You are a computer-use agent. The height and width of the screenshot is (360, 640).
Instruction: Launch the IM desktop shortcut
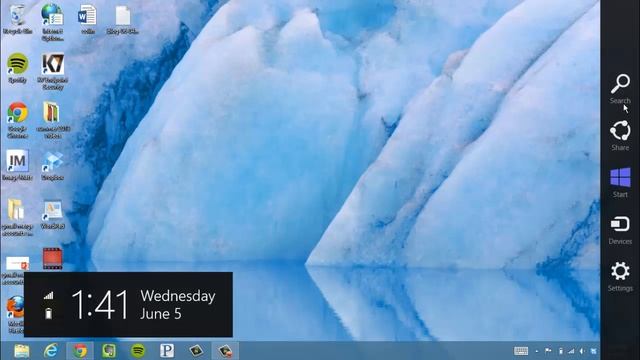point(17,165)
